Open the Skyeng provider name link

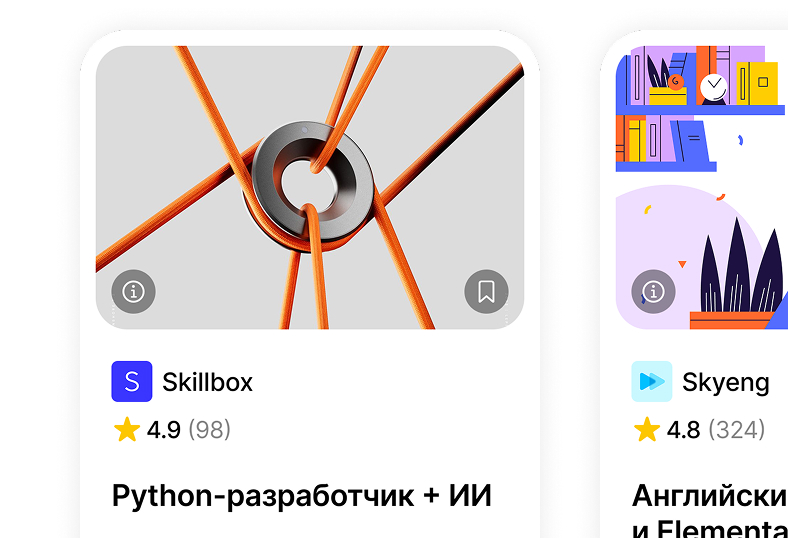click(x=726, y=382)
